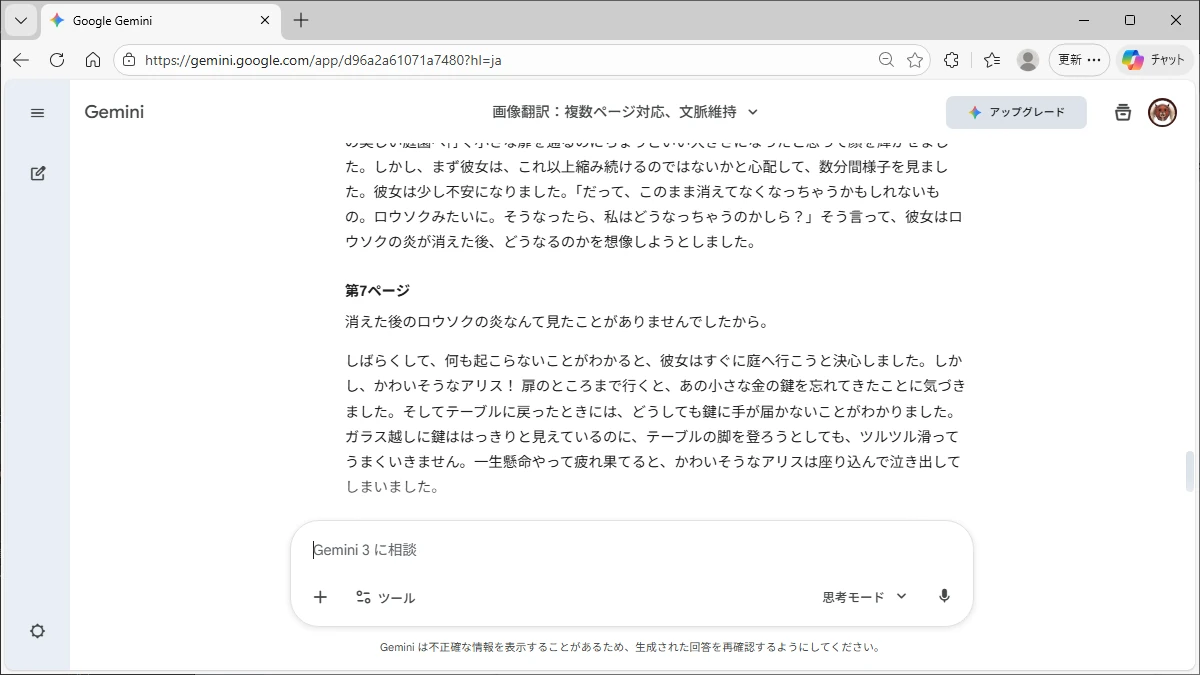Open the Gemini main menu hamburger icon

(37, 113)
